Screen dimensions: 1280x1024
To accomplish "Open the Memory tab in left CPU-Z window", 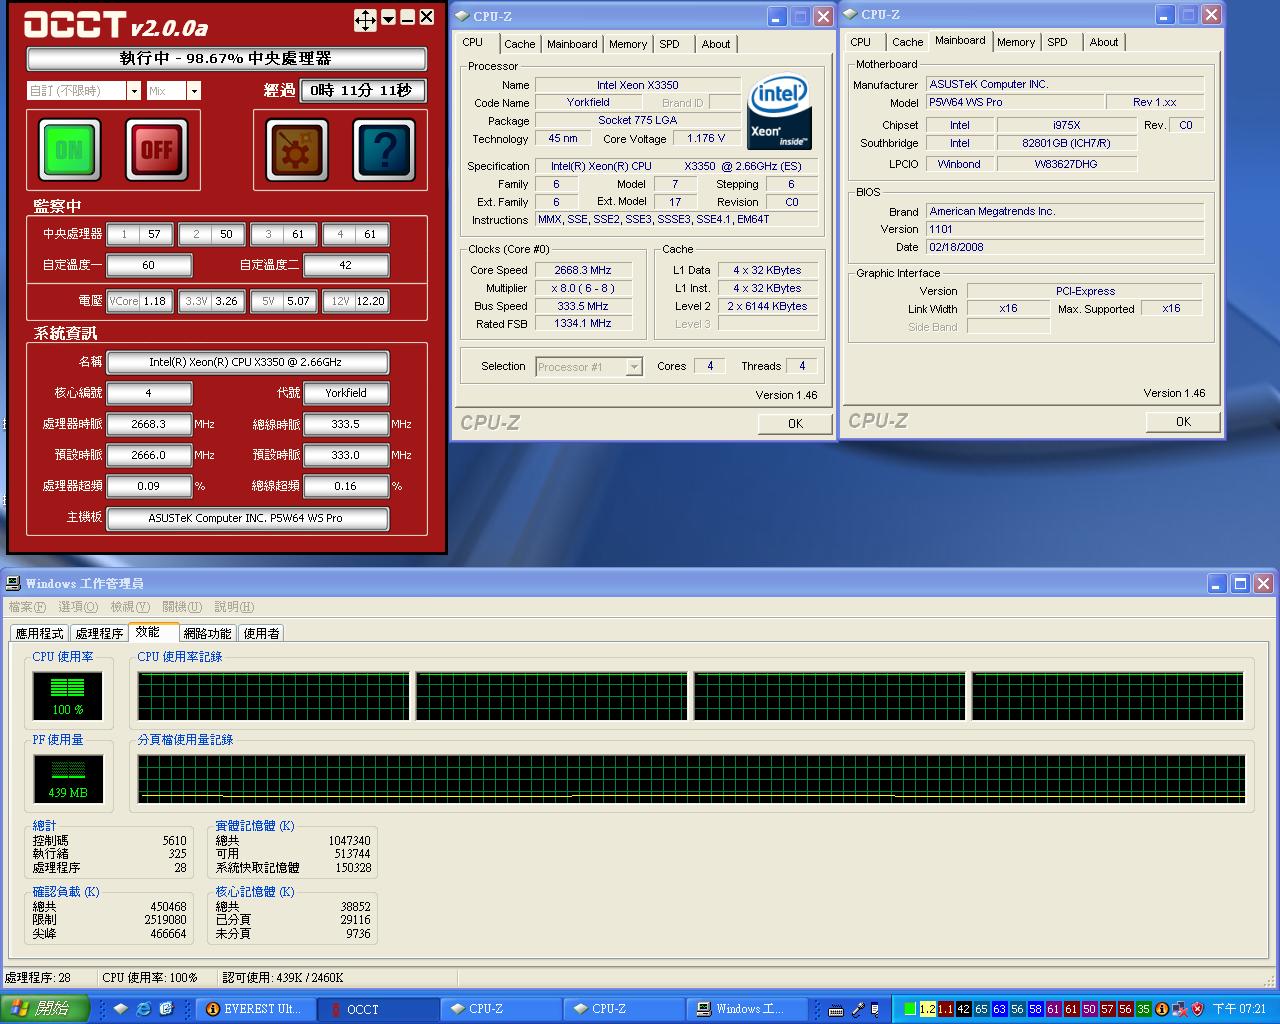I will (x=628, y=44).
